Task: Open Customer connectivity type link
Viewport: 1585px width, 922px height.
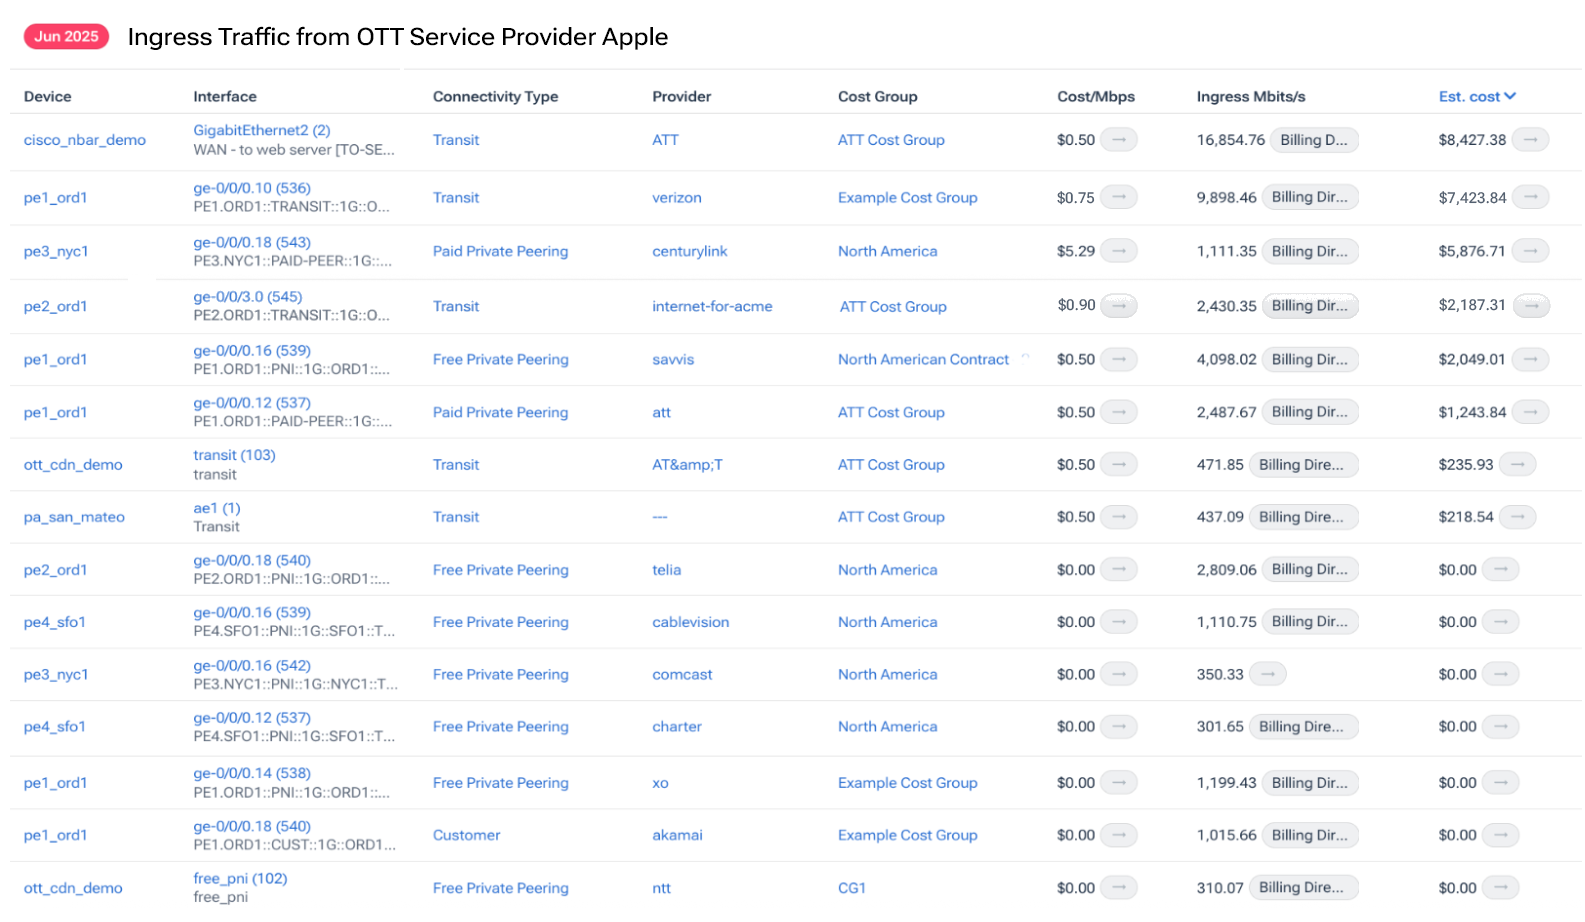Action: 466,835
